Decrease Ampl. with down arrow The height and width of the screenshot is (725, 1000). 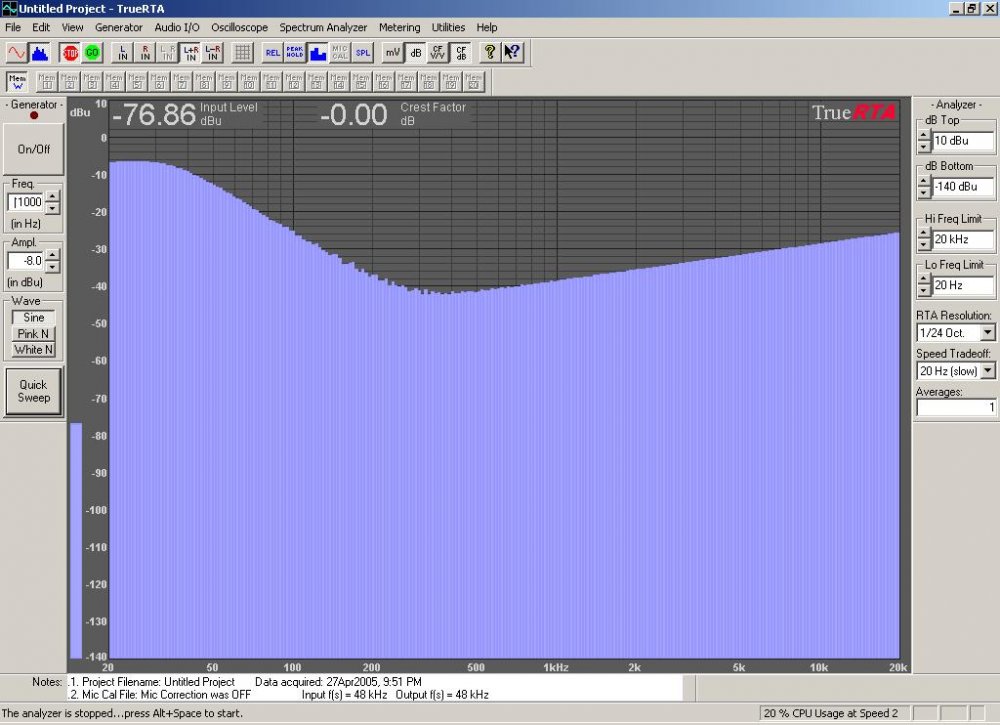coord(53,267)
